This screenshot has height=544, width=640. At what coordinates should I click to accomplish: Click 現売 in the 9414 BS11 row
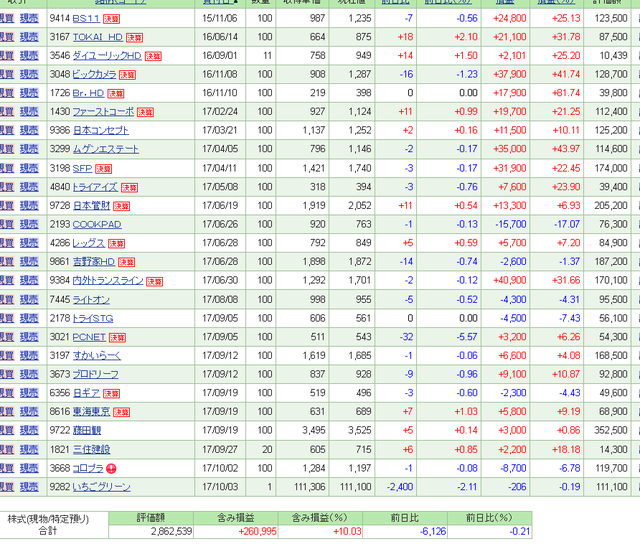tap(29, 18)
